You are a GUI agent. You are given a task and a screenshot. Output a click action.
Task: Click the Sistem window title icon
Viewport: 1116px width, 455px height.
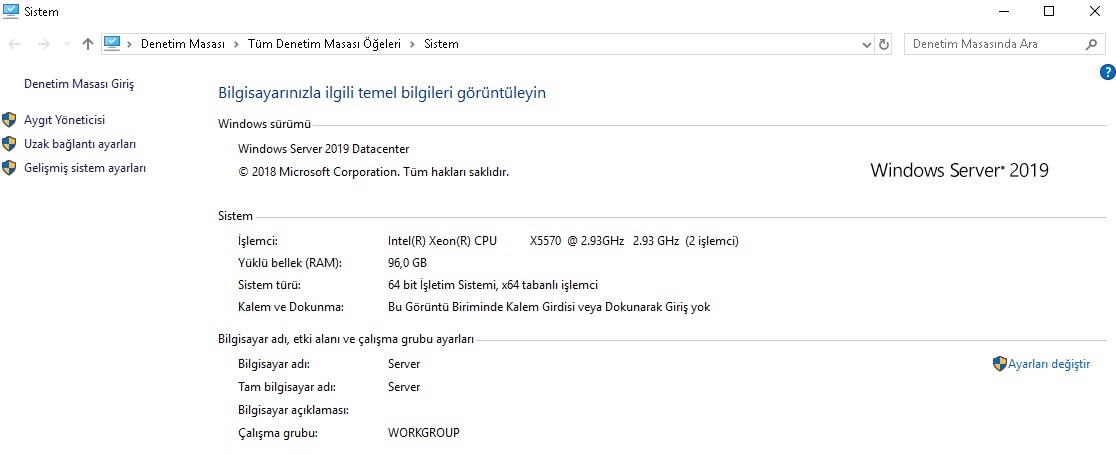[11, 11]
